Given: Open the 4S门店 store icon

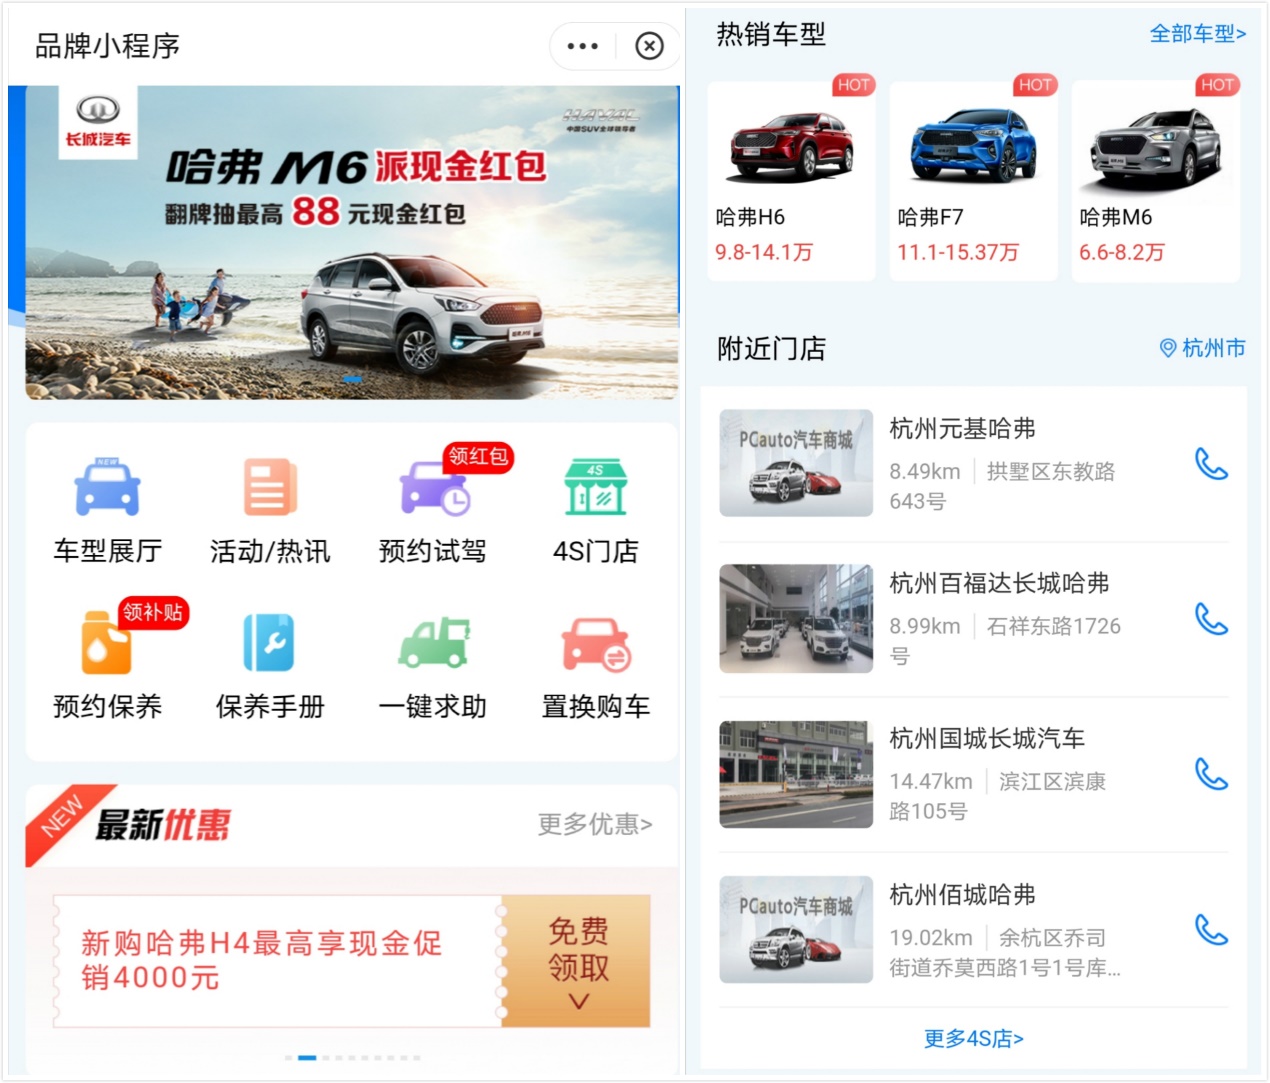Looking at the screenshot, I should click(596, 487).
